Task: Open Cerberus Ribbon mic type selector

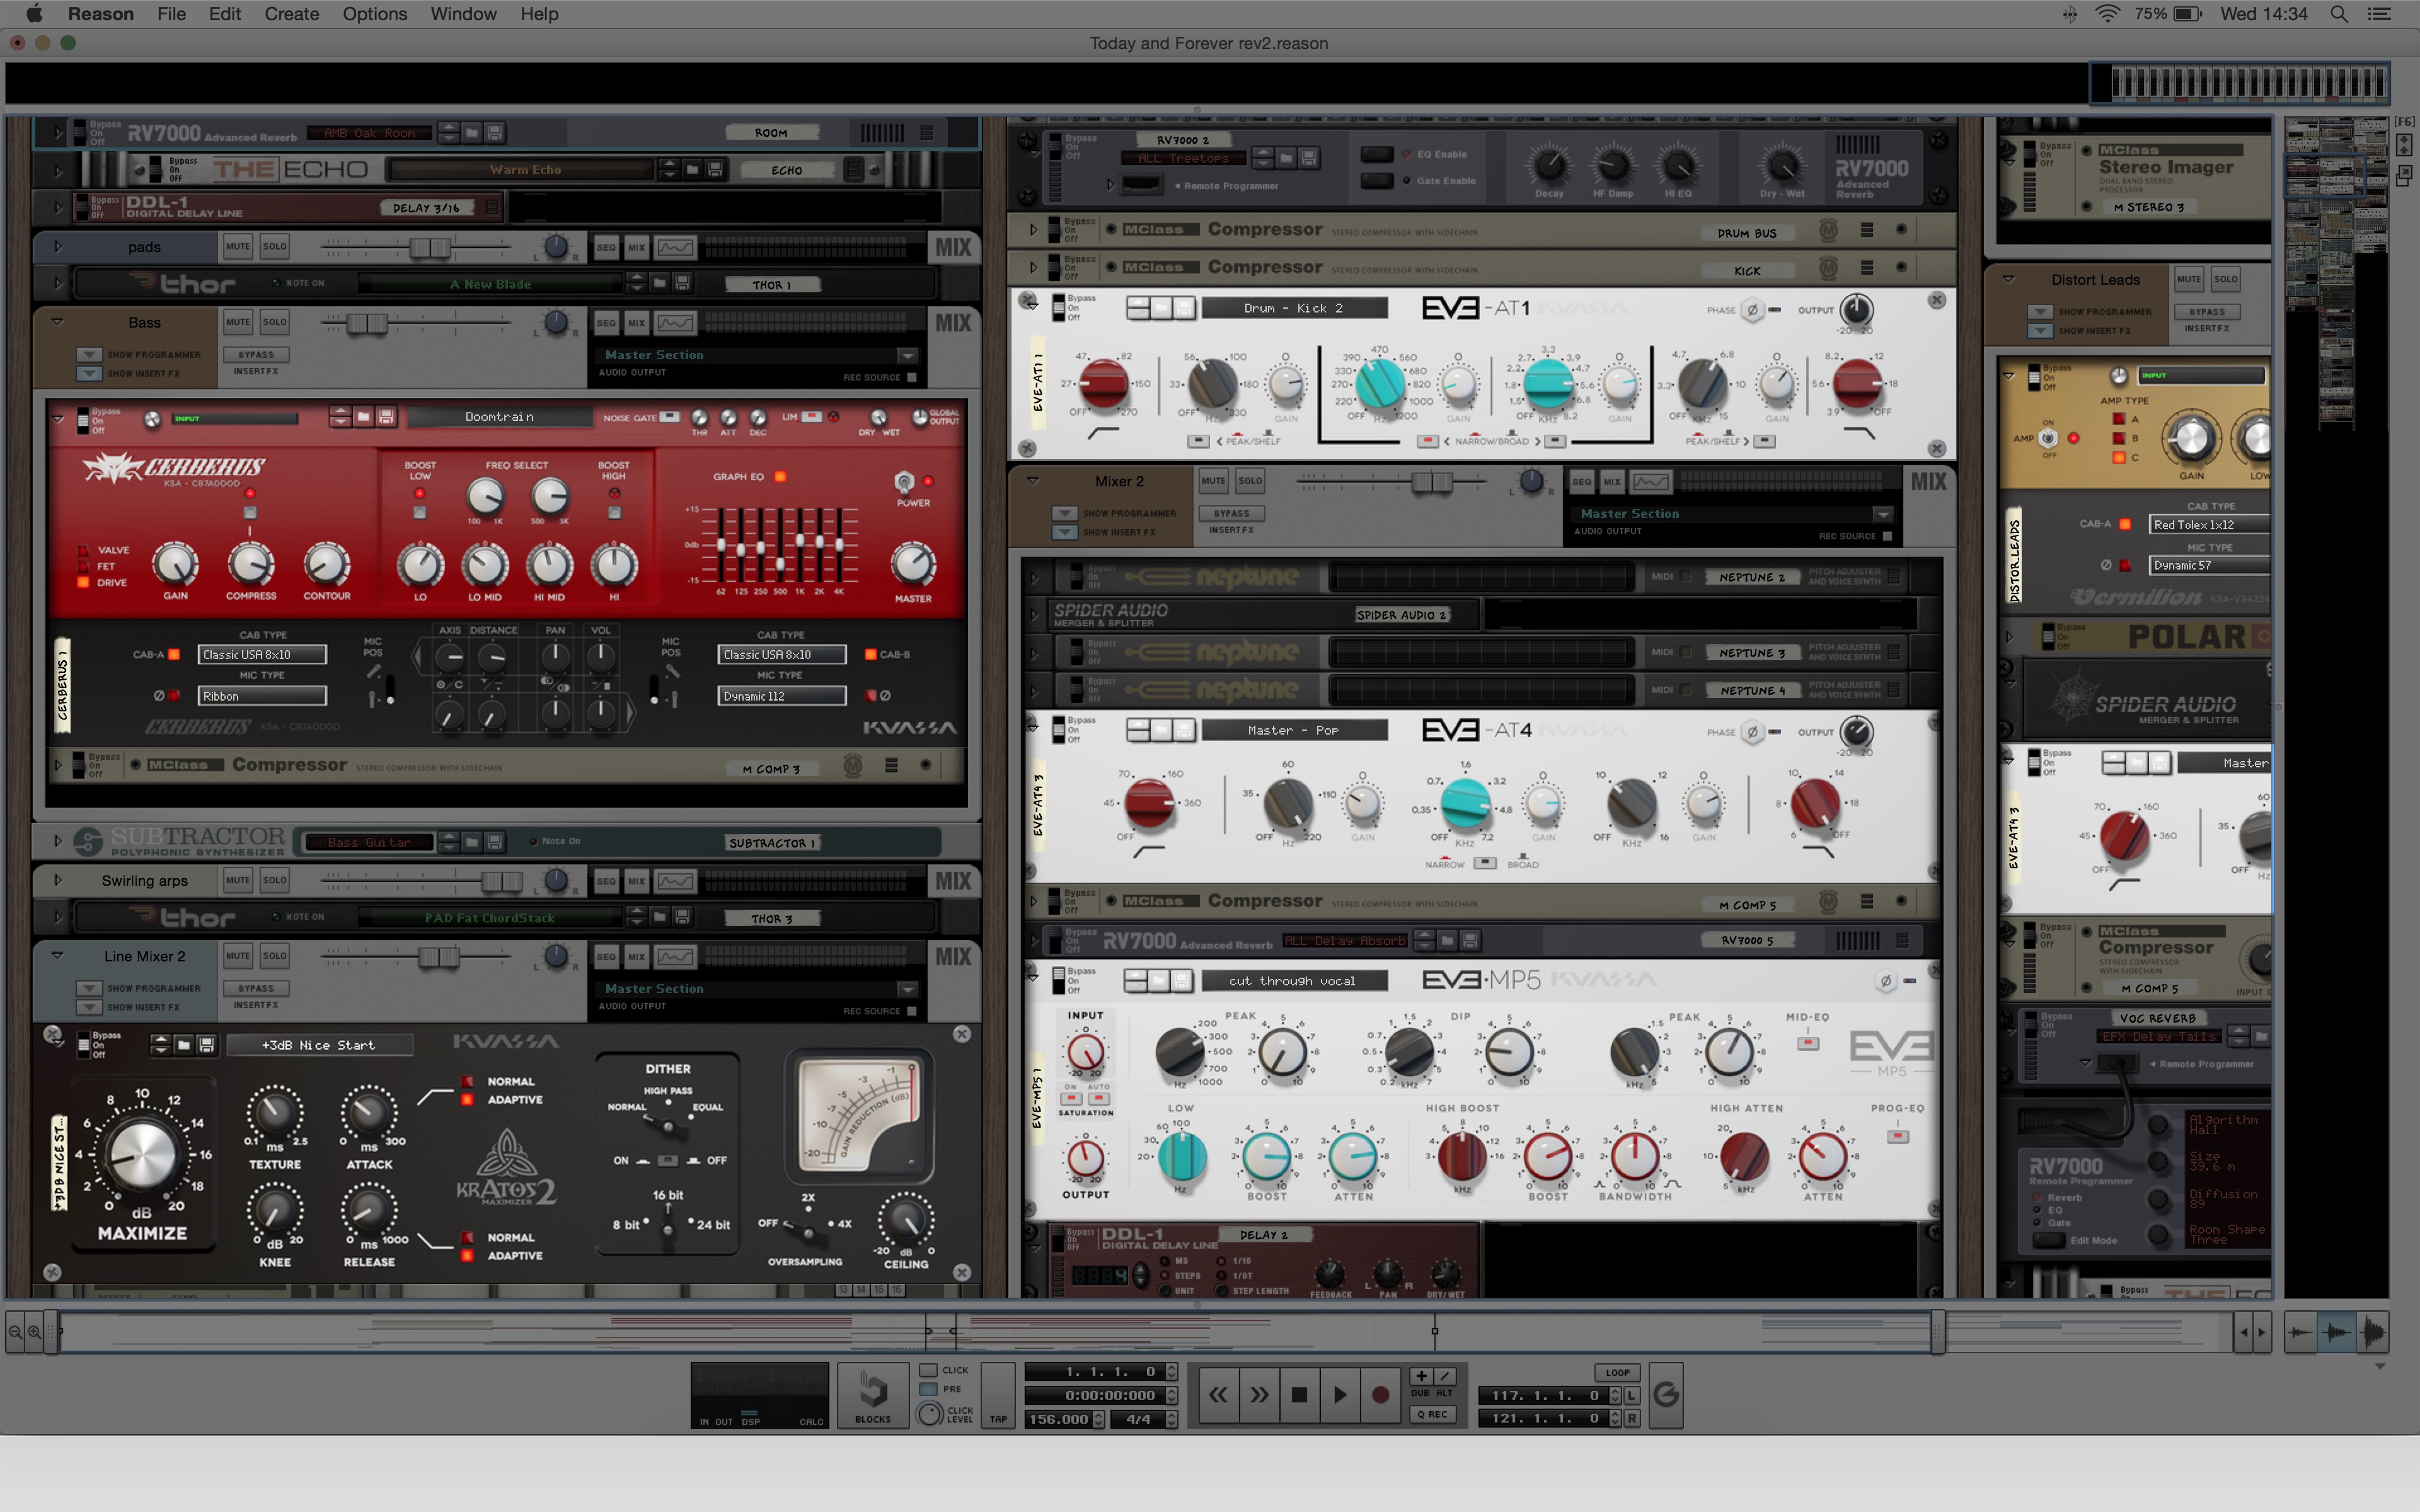Action: tap(262, 696)
